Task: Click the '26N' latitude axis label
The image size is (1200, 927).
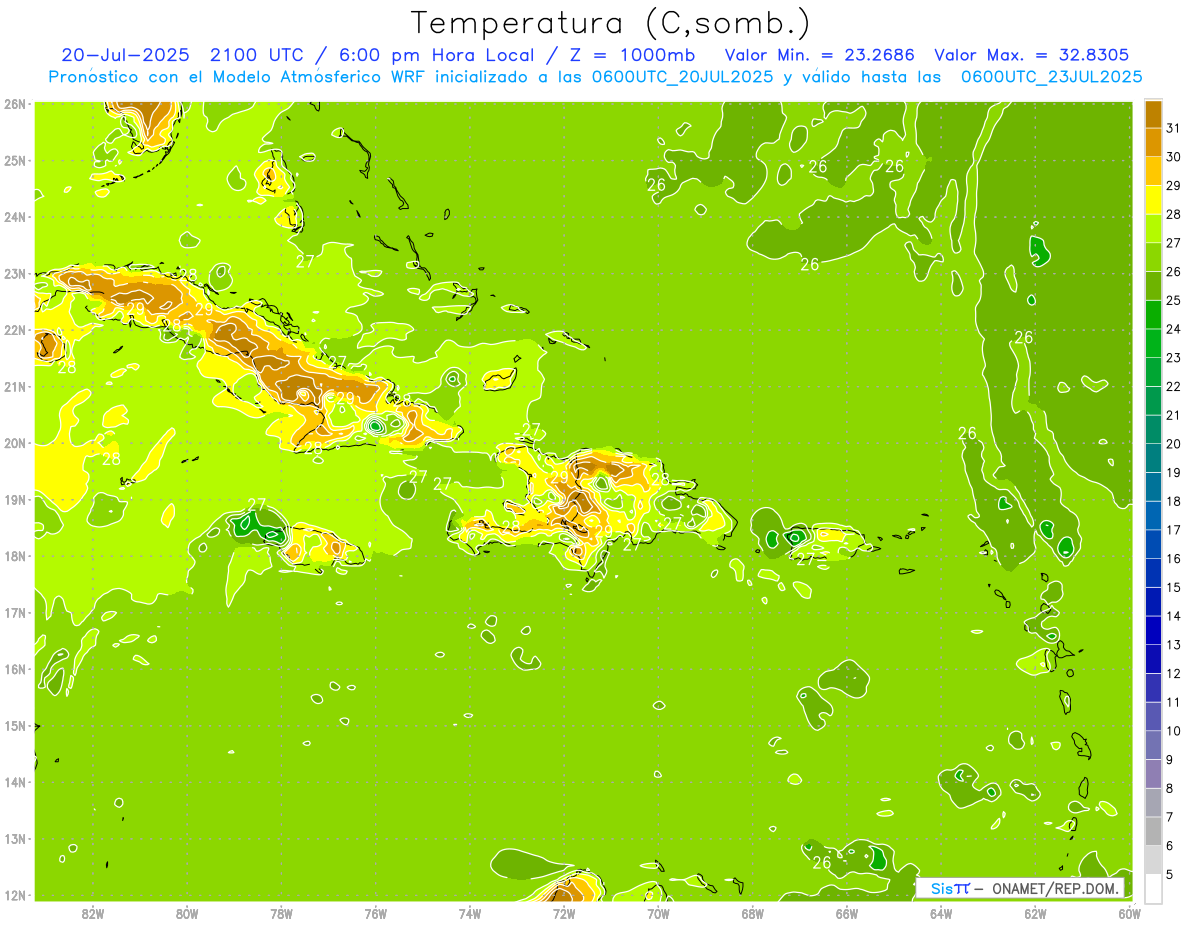Action: (15, 104)
